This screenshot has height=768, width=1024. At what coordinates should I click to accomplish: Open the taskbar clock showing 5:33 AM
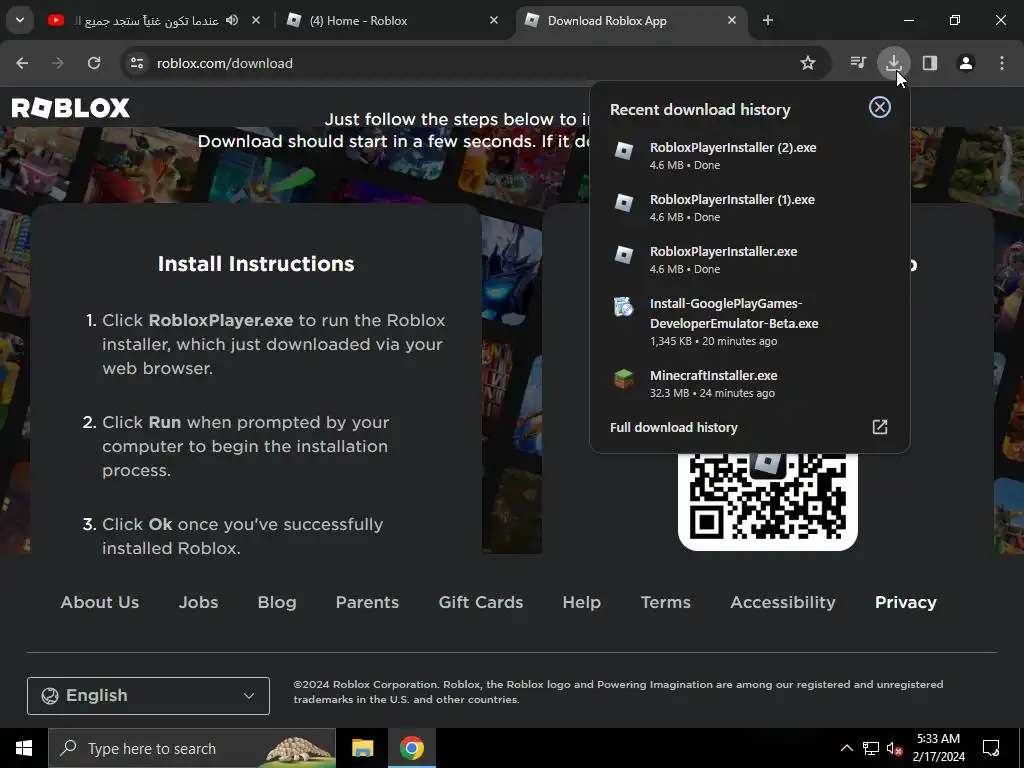(x=938, y=748)
